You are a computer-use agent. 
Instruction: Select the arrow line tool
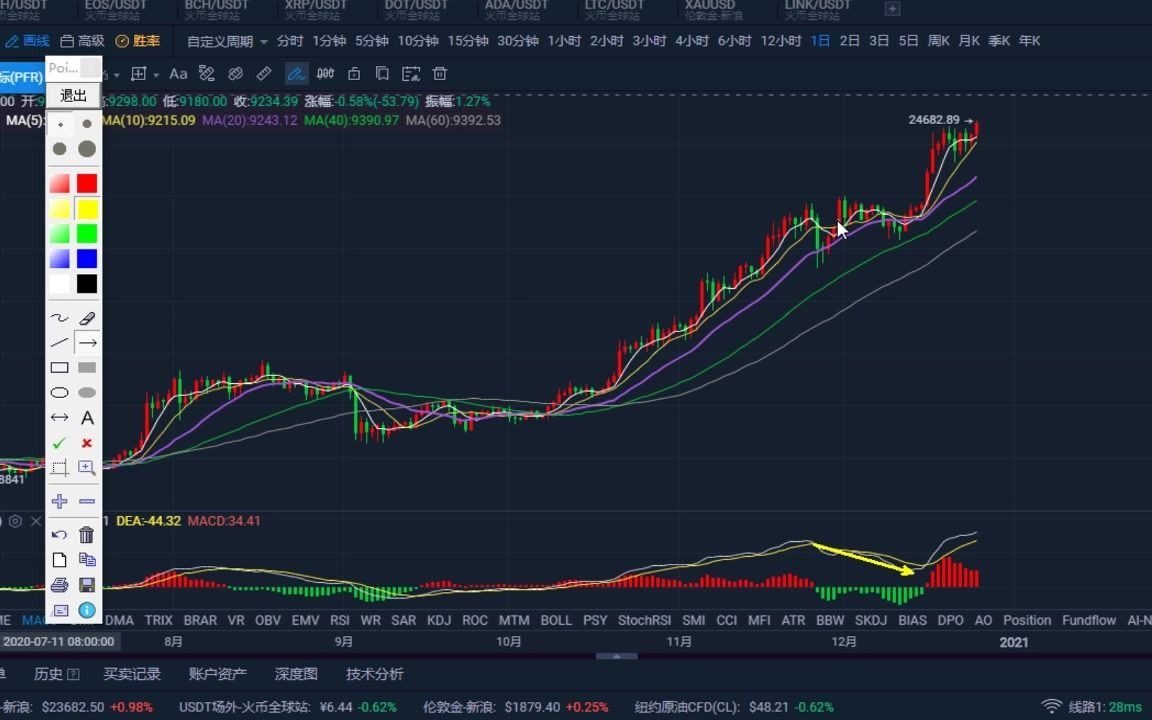click(87, 342)
